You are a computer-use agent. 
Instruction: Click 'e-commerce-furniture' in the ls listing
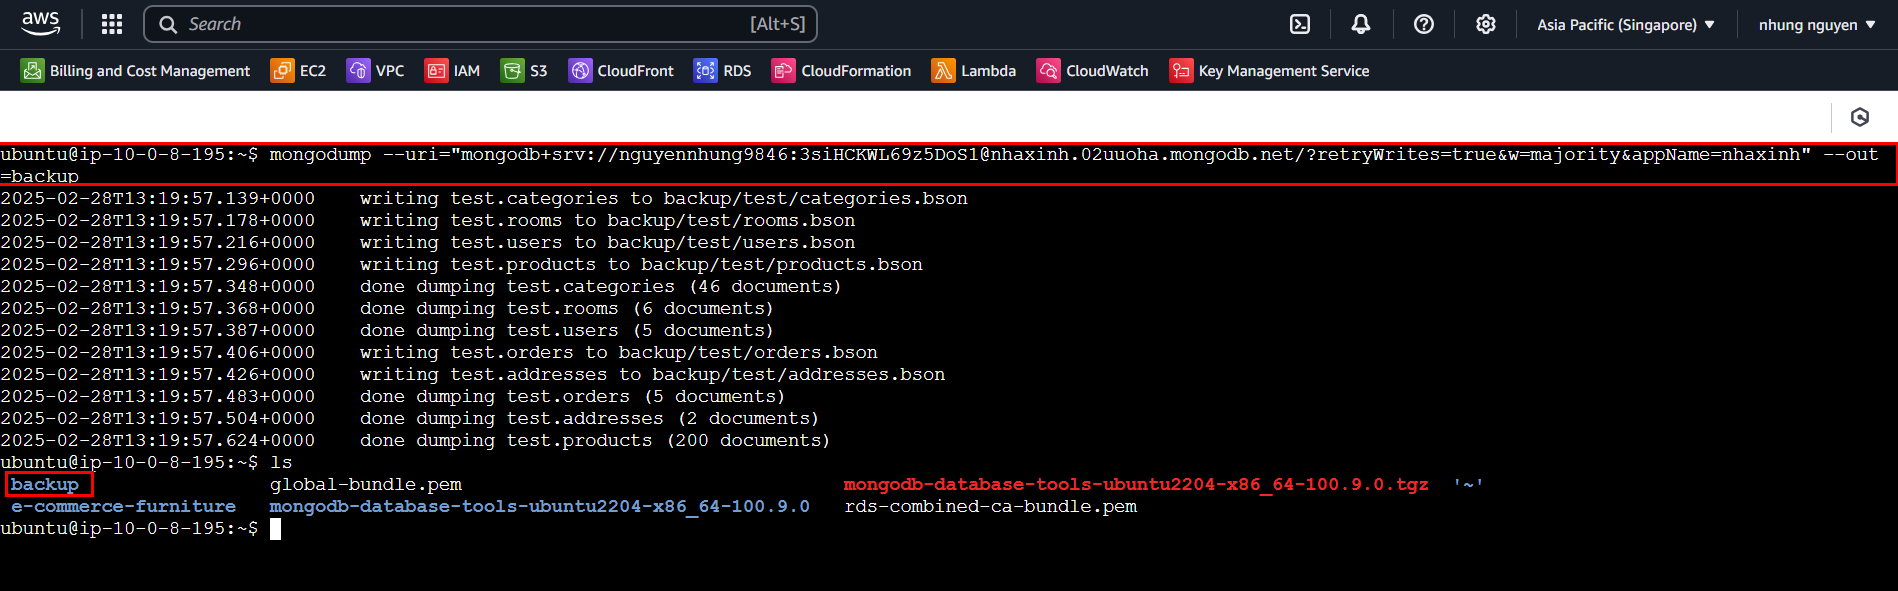[124, 507]
